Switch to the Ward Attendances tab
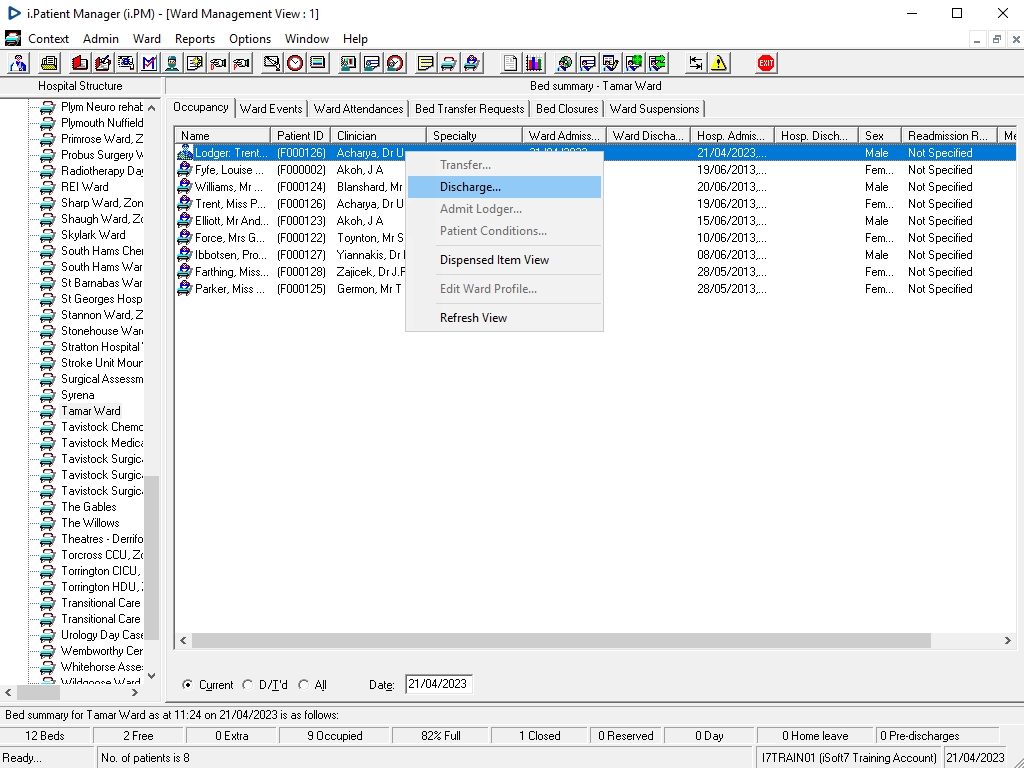Screen dimensions: 1024x768 pos(359,109)
